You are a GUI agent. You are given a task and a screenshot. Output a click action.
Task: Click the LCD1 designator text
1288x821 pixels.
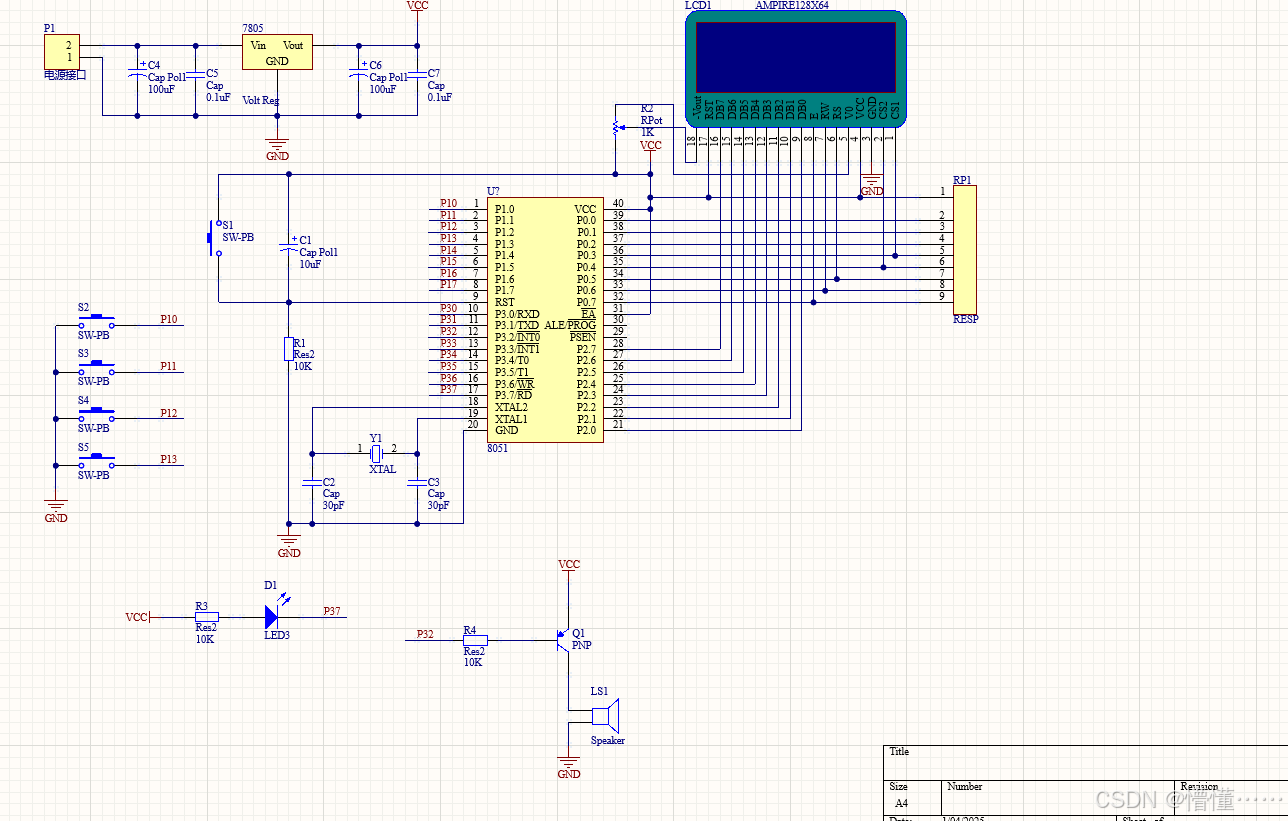click(x=698, y=5)
